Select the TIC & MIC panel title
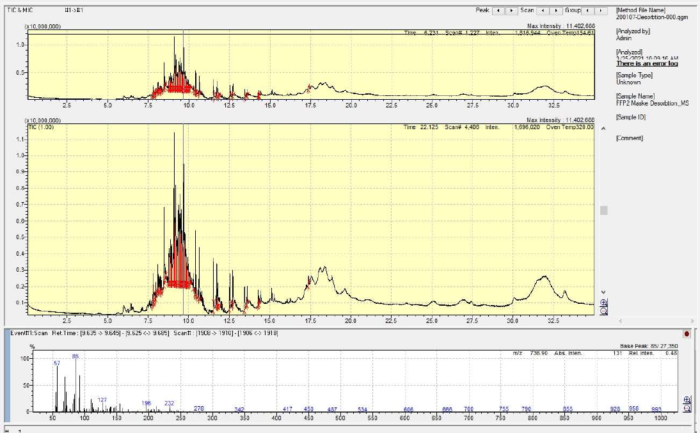Screen dimensions: 700x433 [20, 7]
